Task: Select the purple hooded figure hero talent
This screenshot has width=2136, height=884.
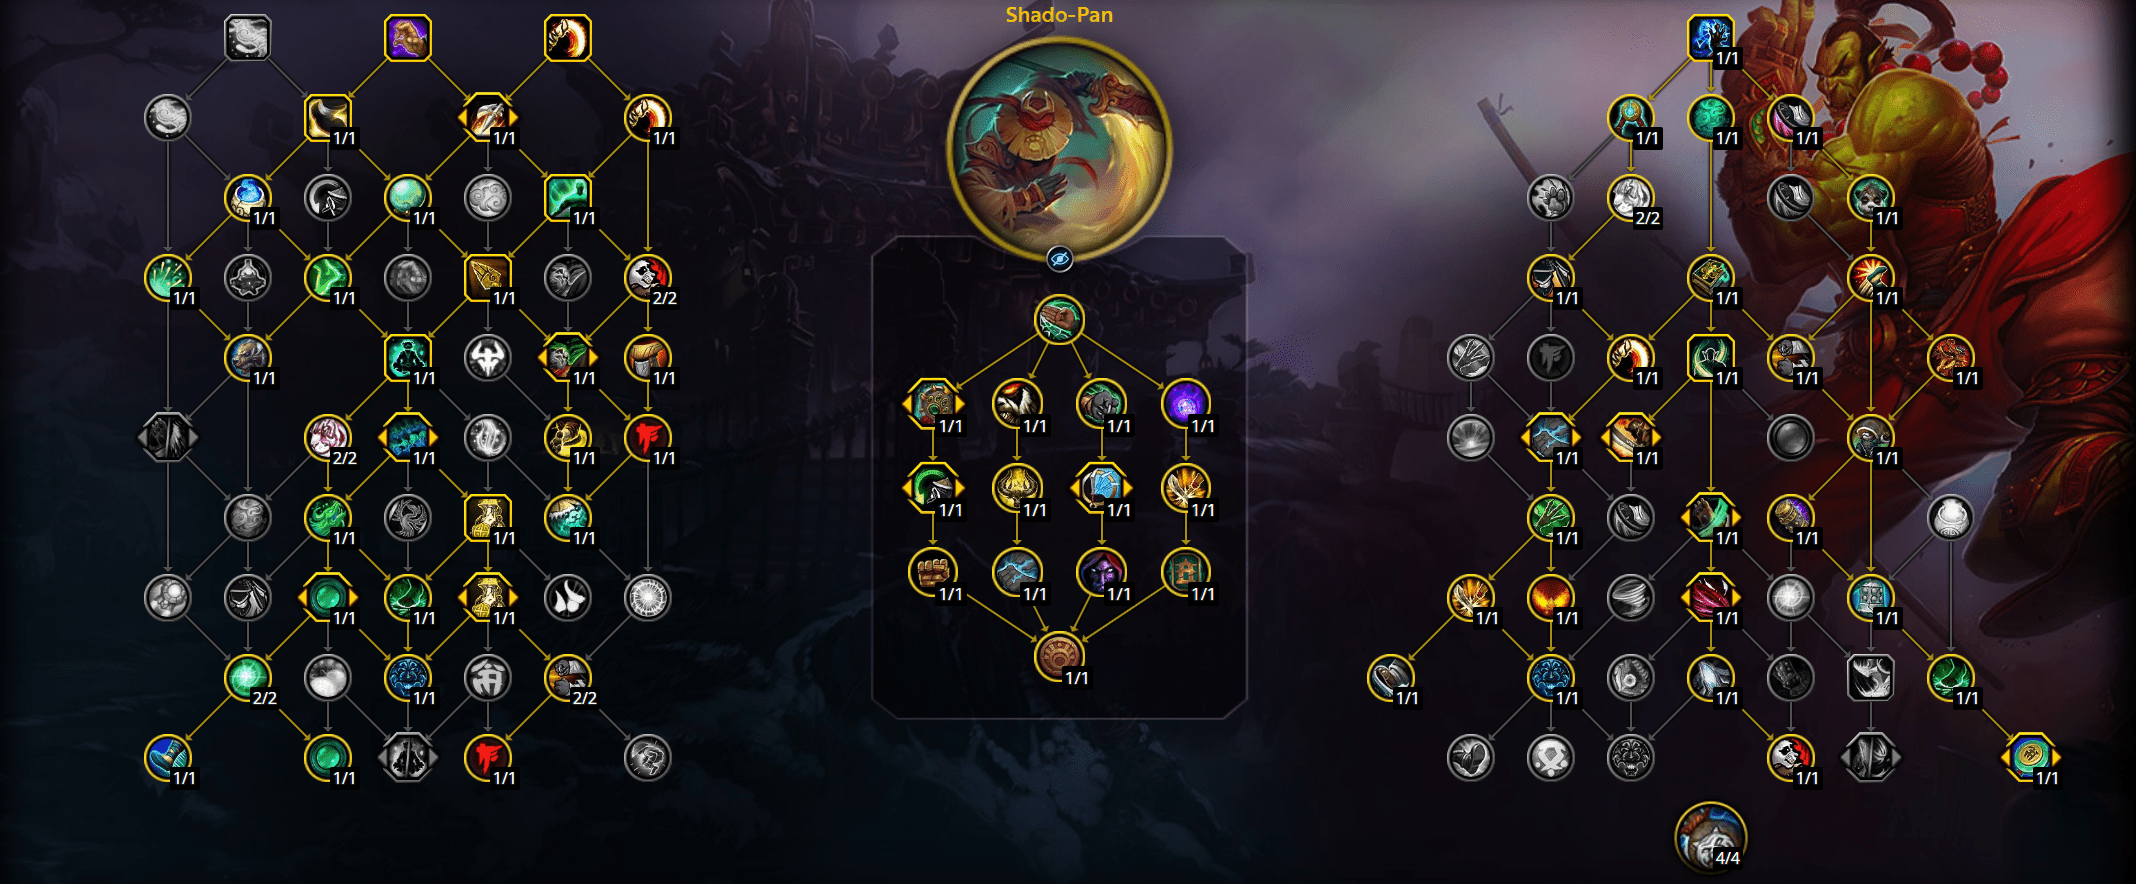Action: tap(1102, 571)
